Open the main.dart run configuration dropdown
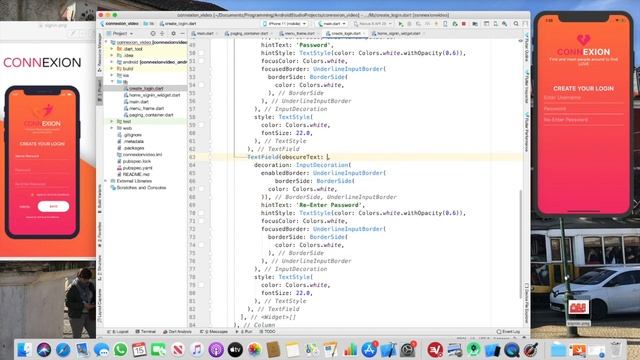Image resolution: width=640 pixels, height=360 pixels. click(332, 24)
